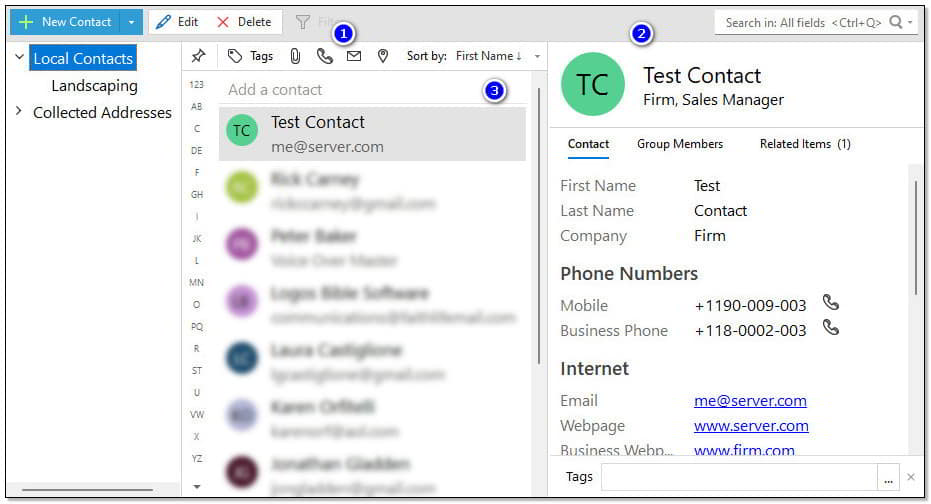Open the me@server.com email link
The image size is (931, 504).
750,400
